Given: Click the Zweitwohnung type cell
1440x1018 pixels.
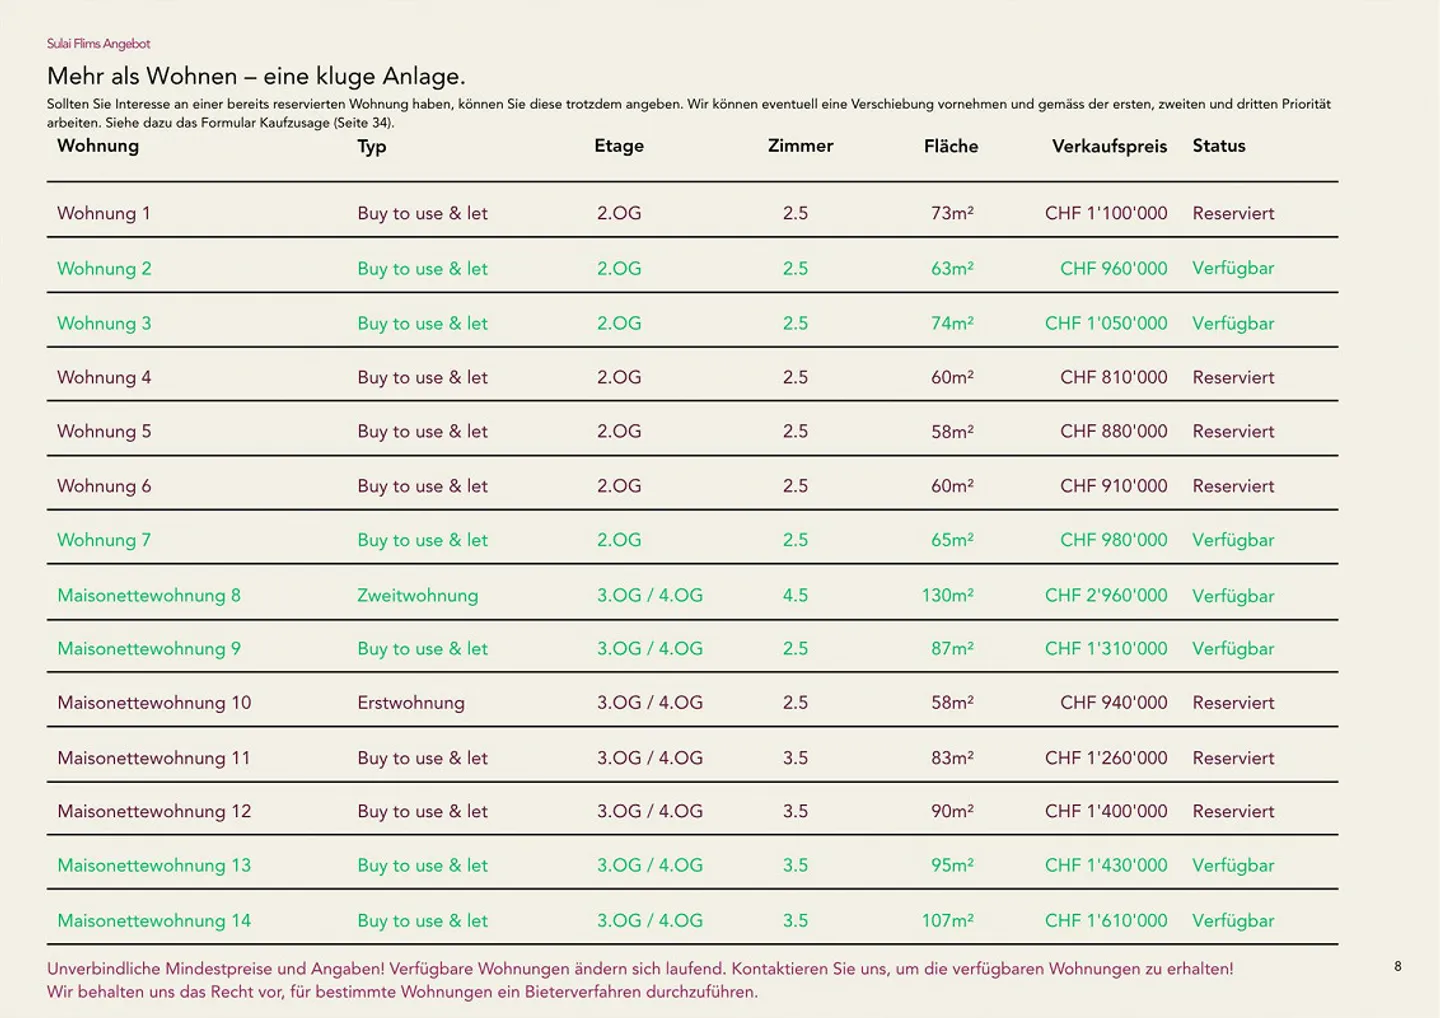Looking at the screenshot, I should point(417,595).
